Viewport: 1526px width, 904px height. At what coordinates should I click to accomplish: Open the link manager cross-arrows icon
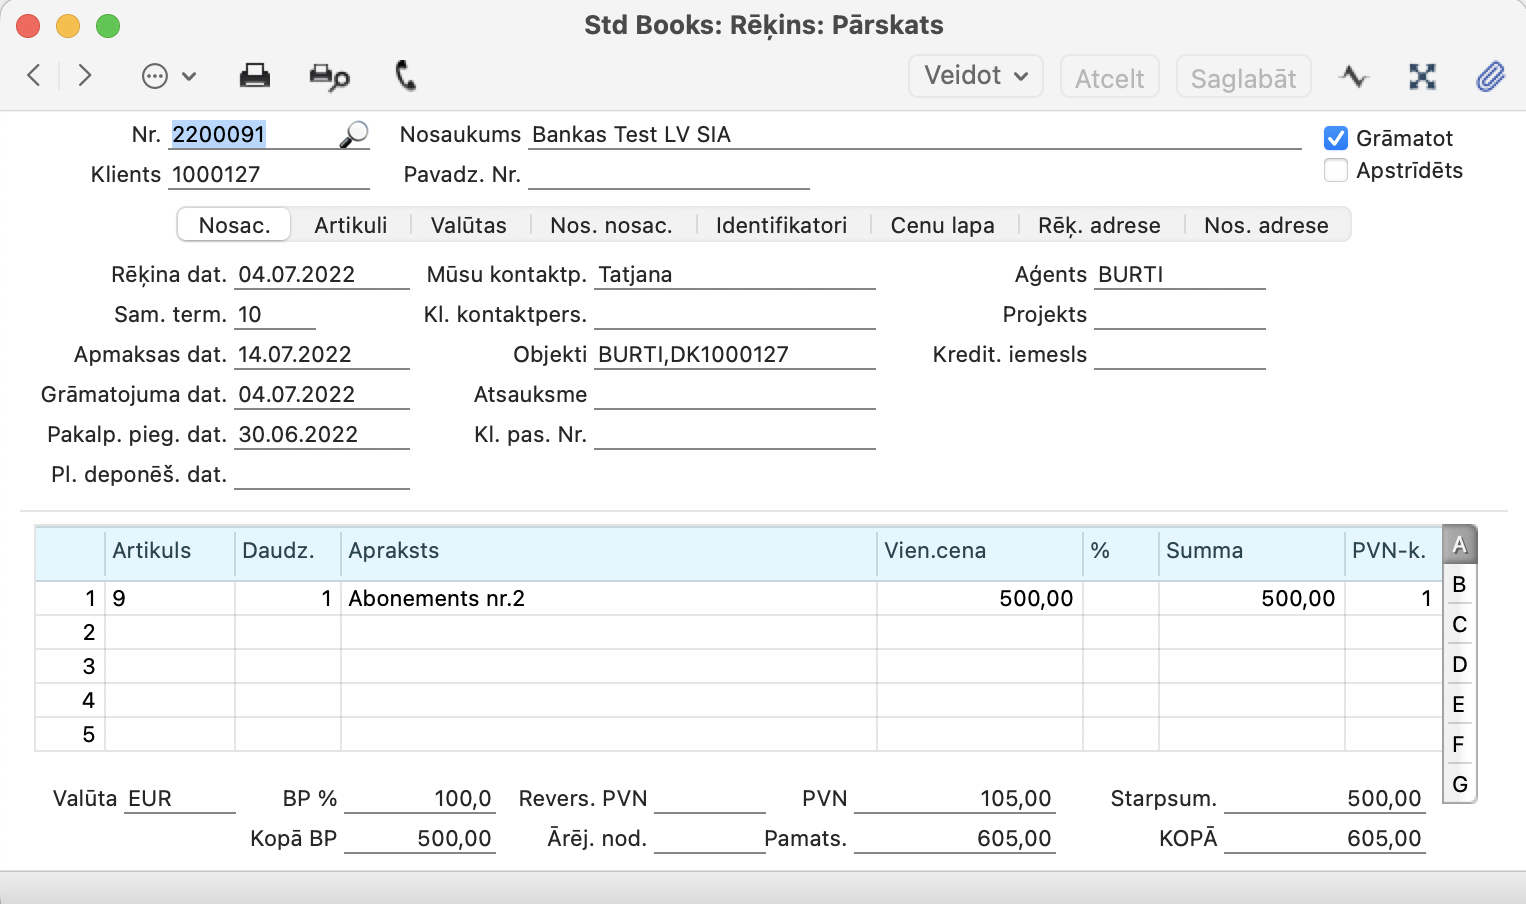click(x=1422, y=77)
